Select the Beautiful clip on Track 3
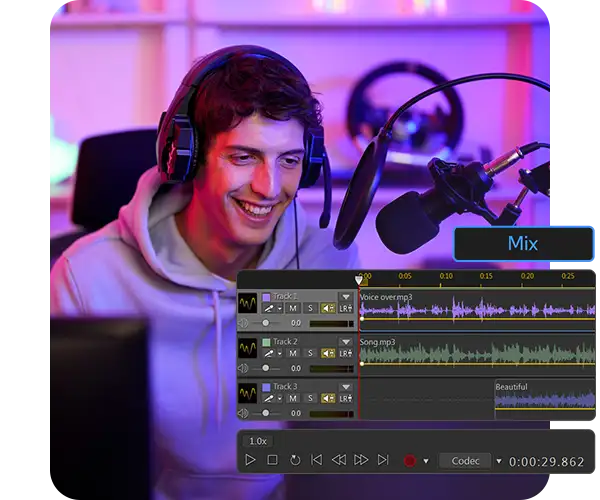The image size is (600, 500). (545, 399)
